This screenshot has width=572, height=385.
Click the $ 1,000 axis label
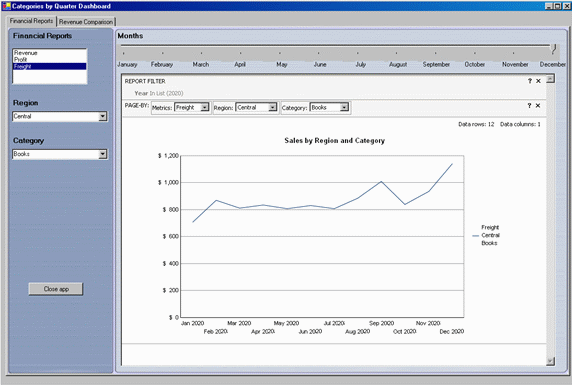168,182
